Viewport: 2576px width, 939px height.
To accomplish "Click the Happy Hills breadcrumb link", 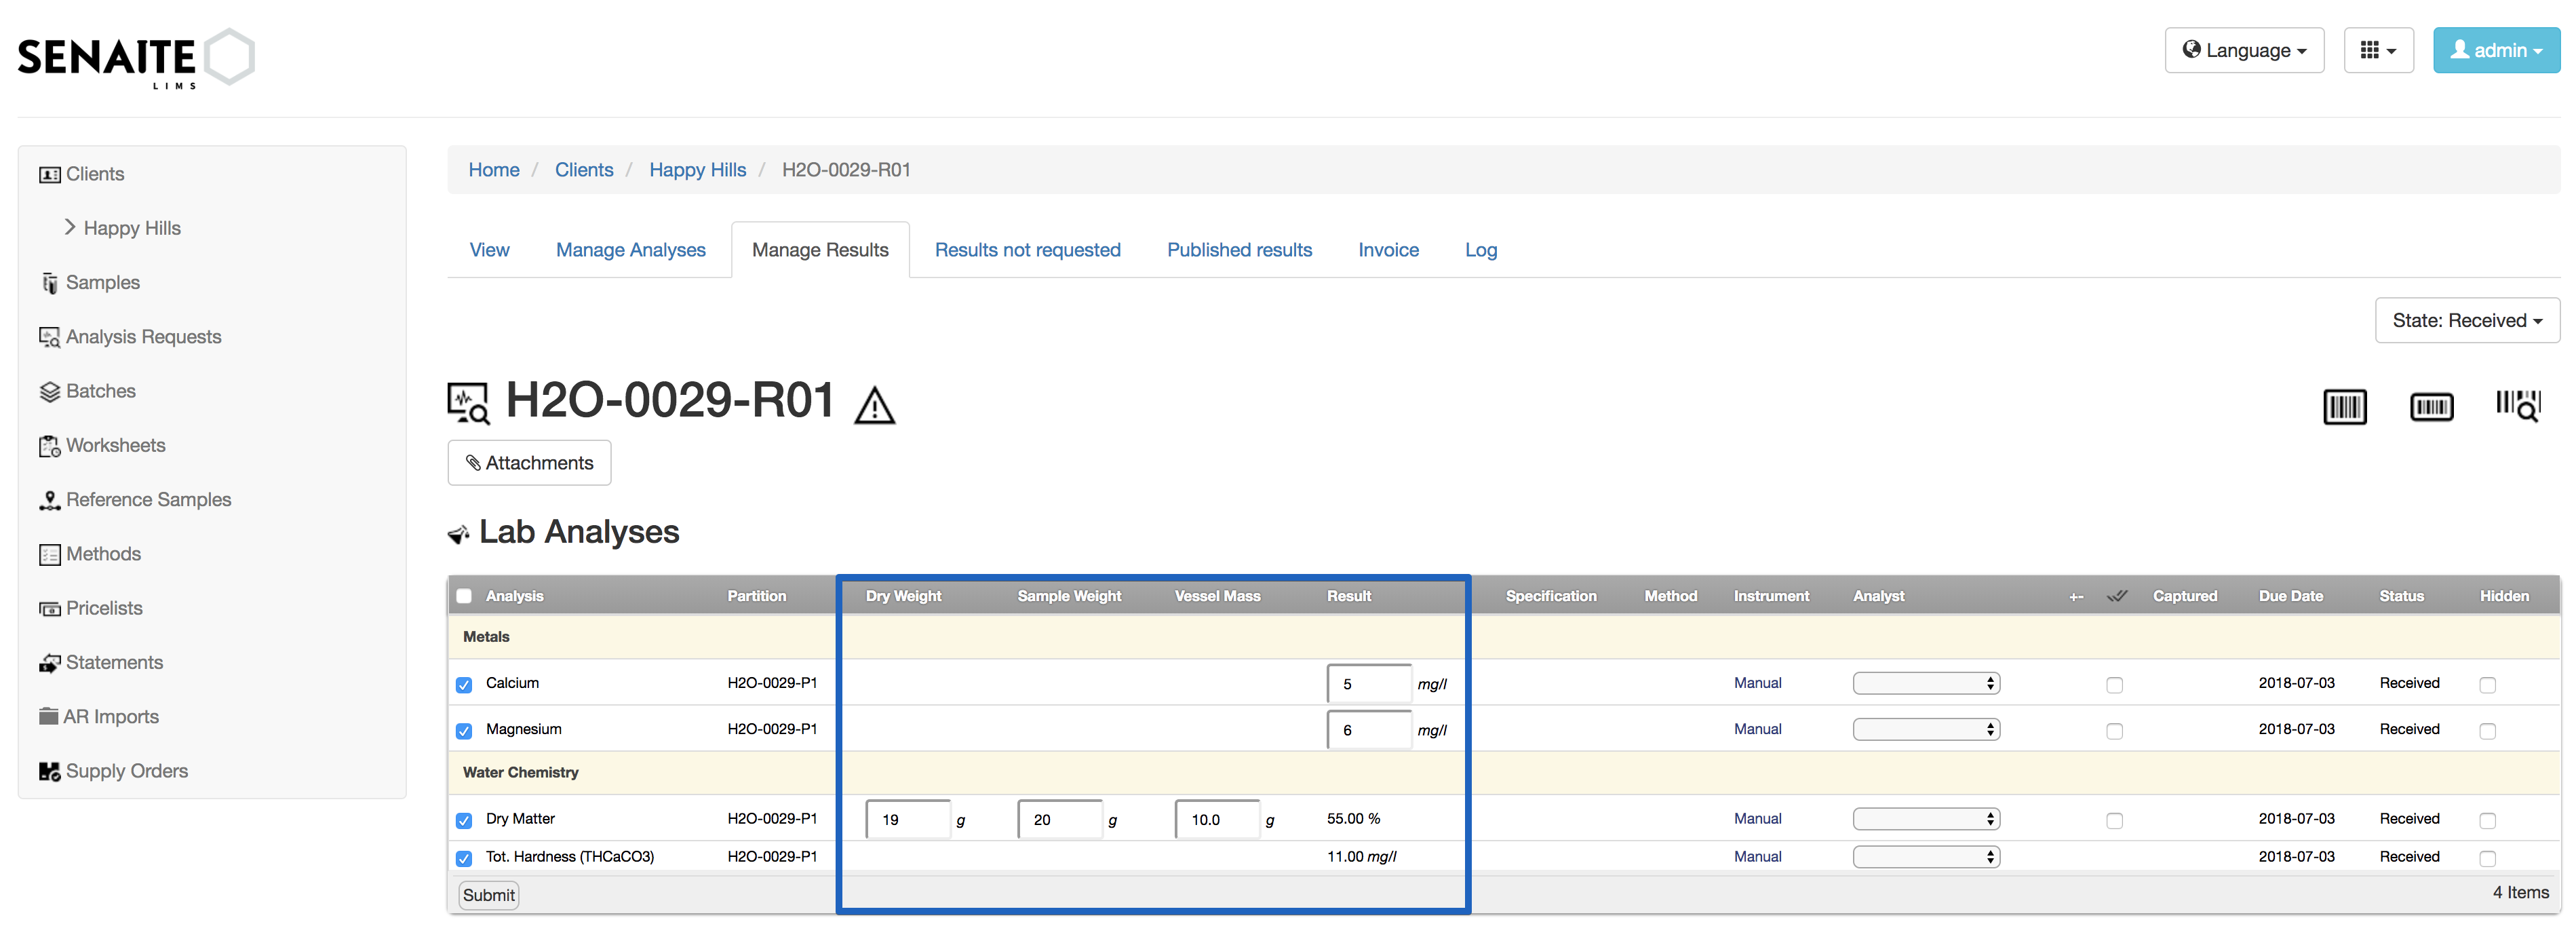I will (697, 169).
